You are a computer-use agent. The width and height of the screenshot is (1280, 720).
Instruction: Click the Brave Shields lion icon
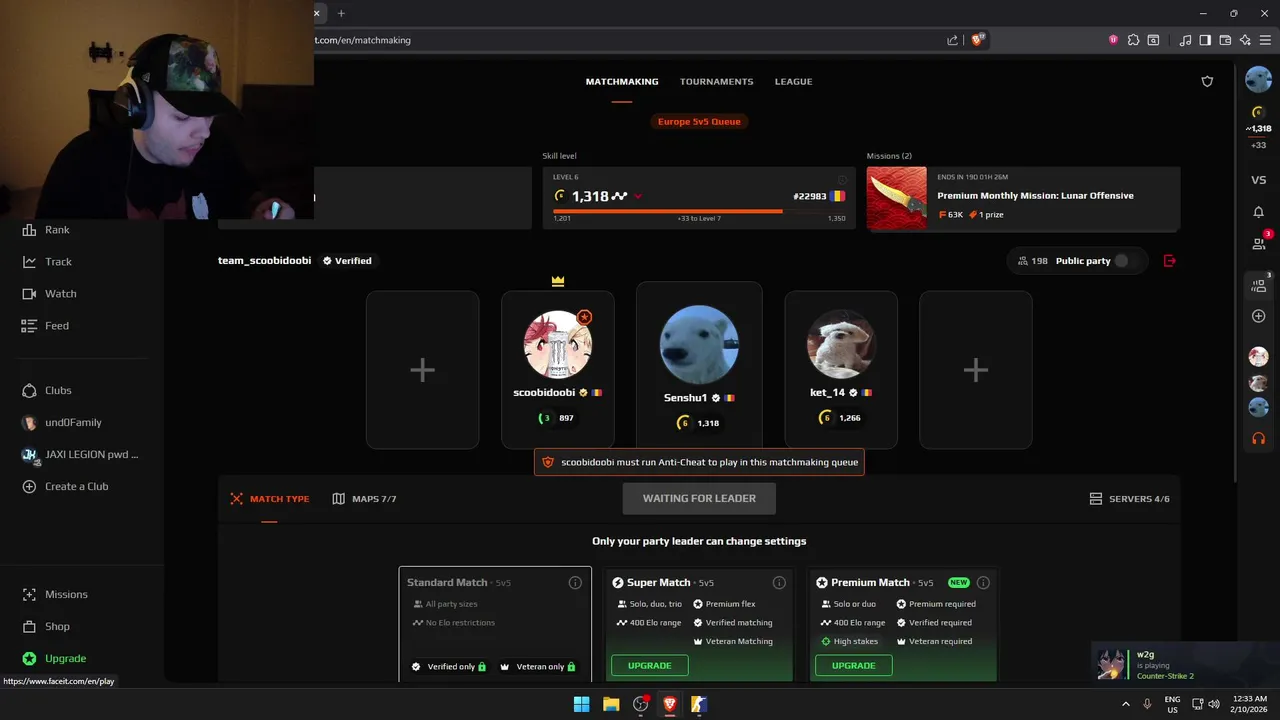tap(977, 40)
